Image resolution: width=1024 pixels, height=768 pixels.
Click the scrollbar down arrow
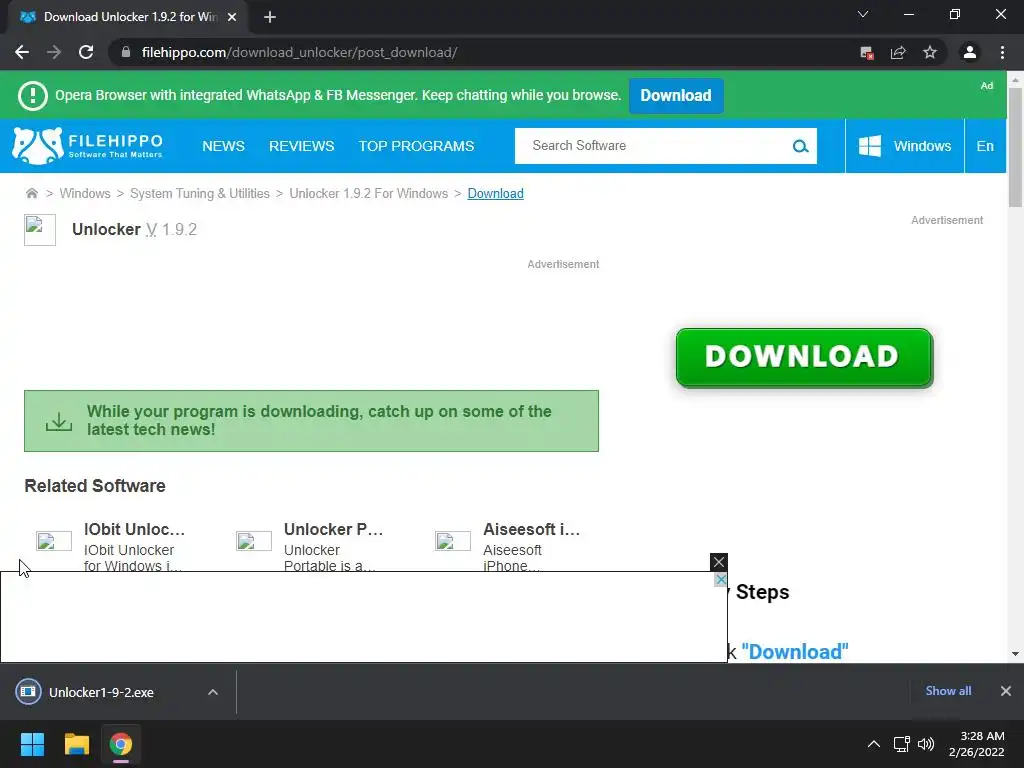pyautogui.click(x=1015, y=654)
